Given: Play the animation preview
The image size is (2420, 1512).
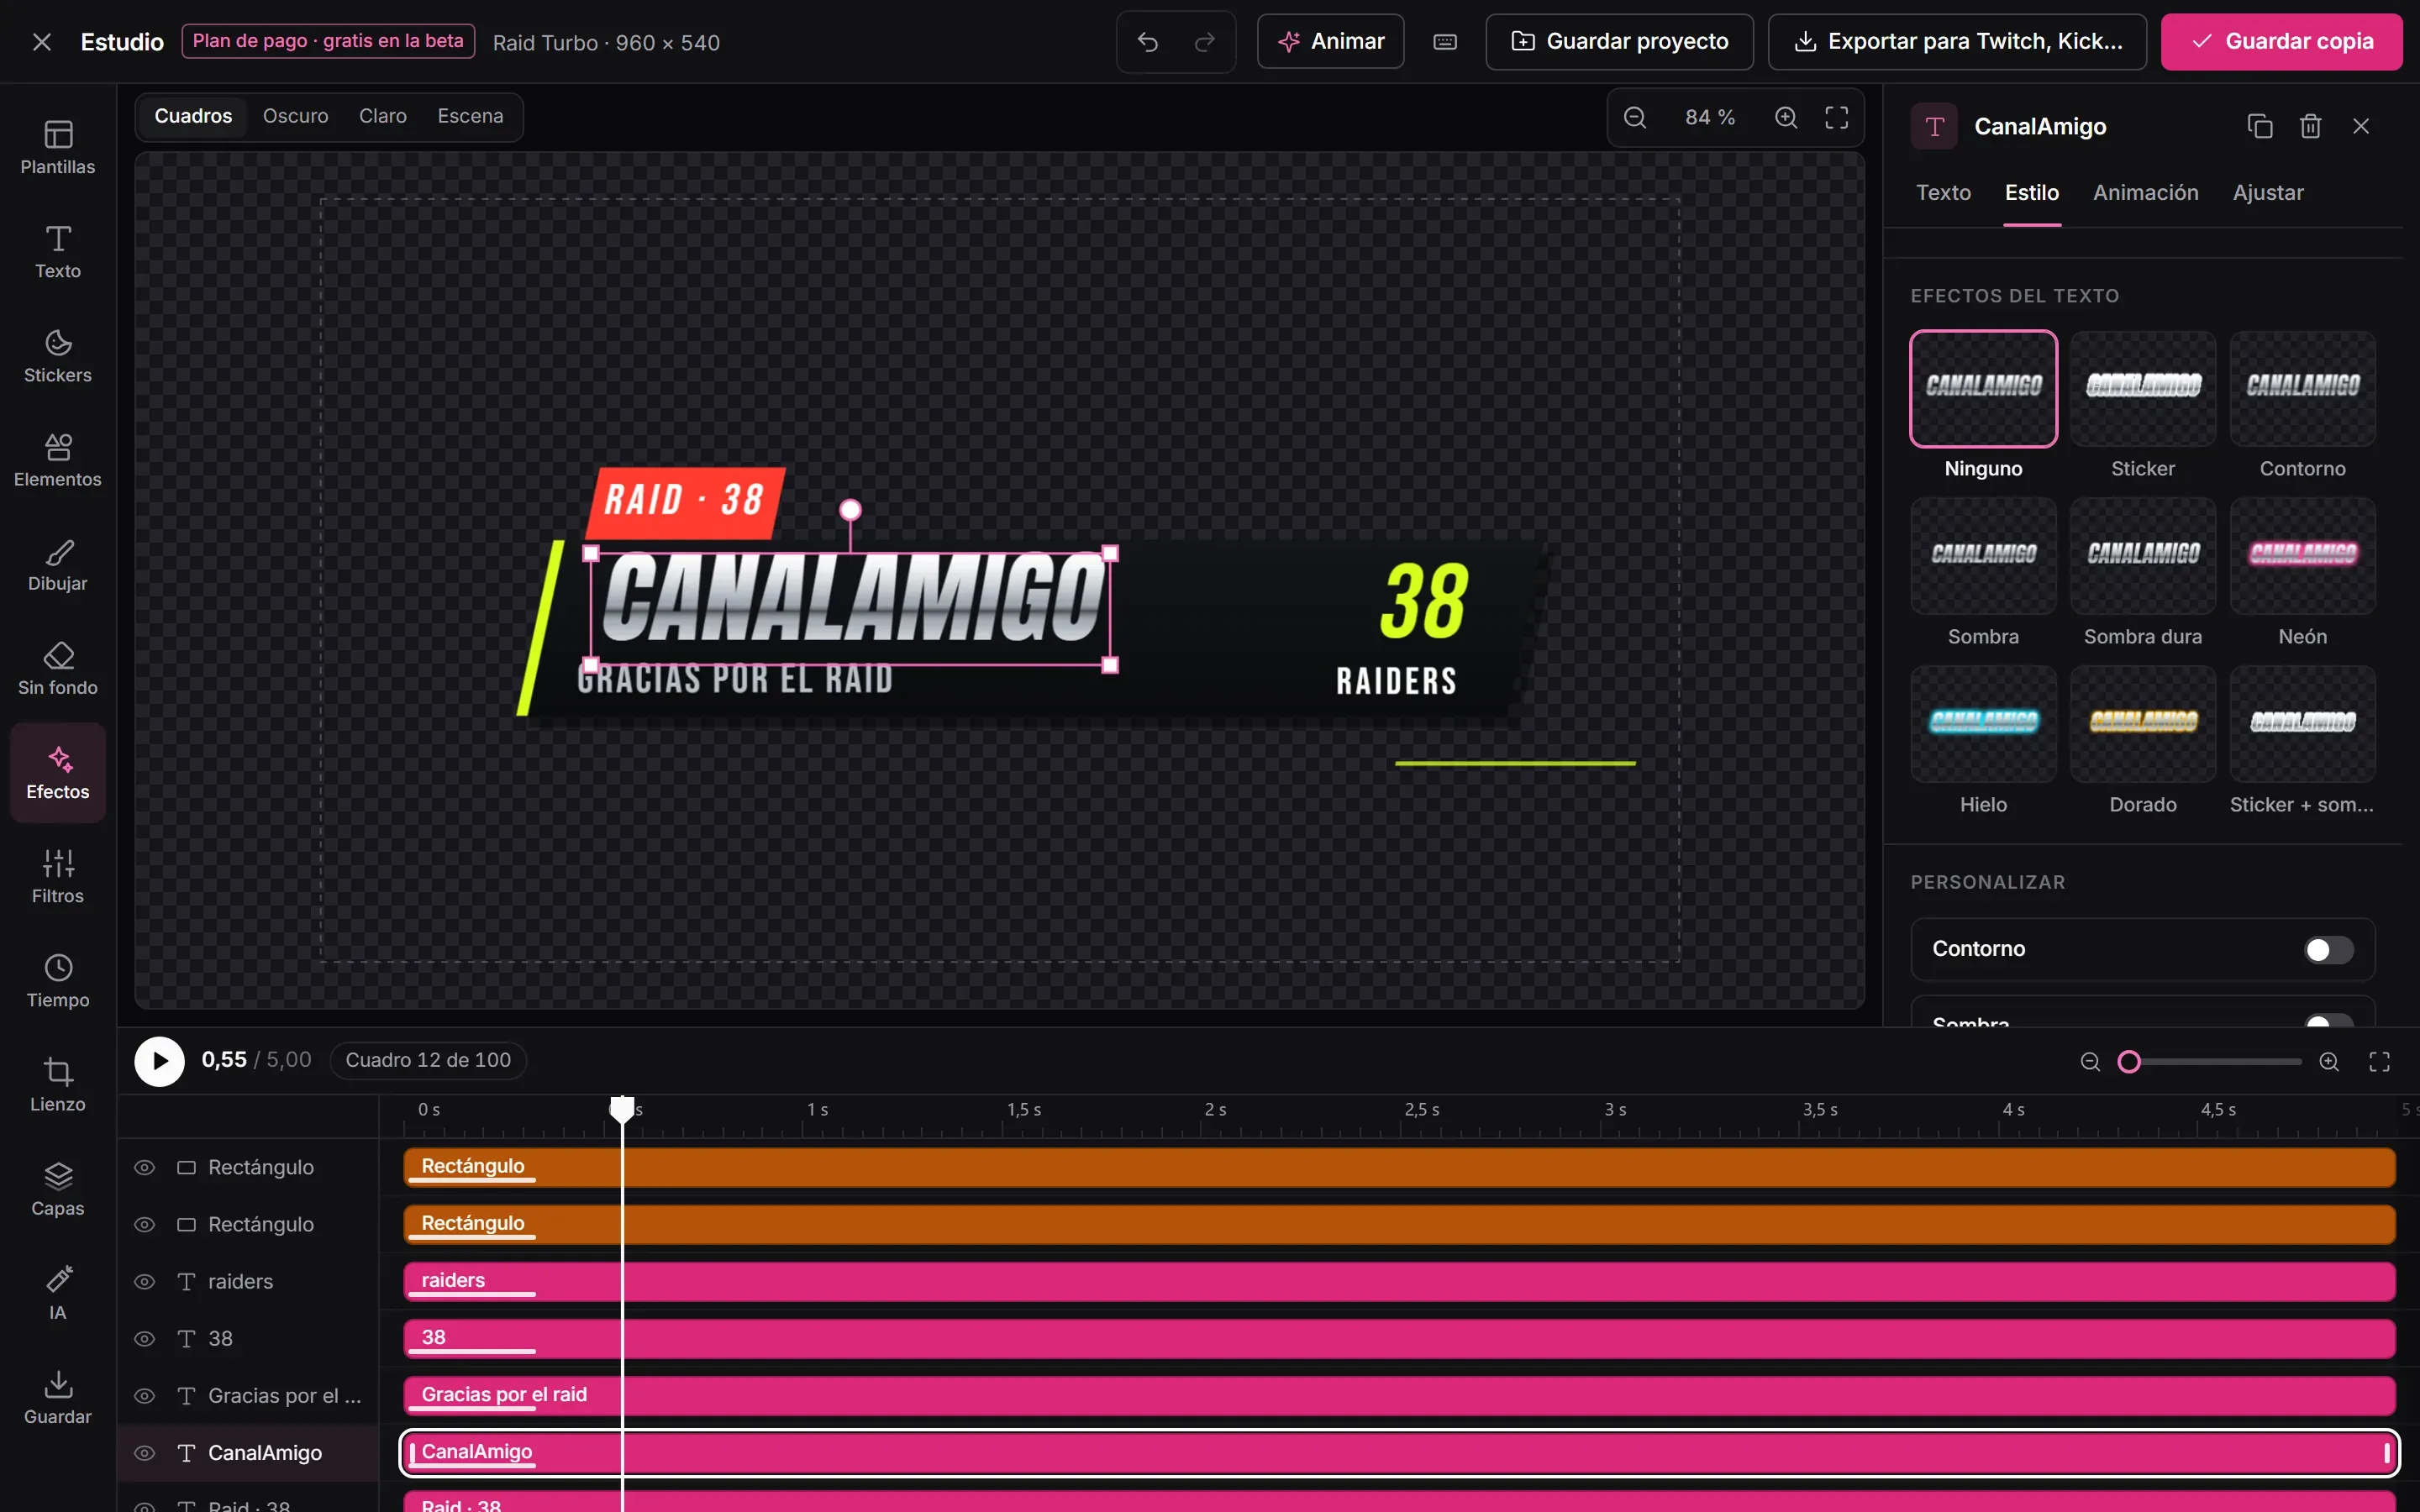Looking at the screenshot, I should click(160, 1061).
